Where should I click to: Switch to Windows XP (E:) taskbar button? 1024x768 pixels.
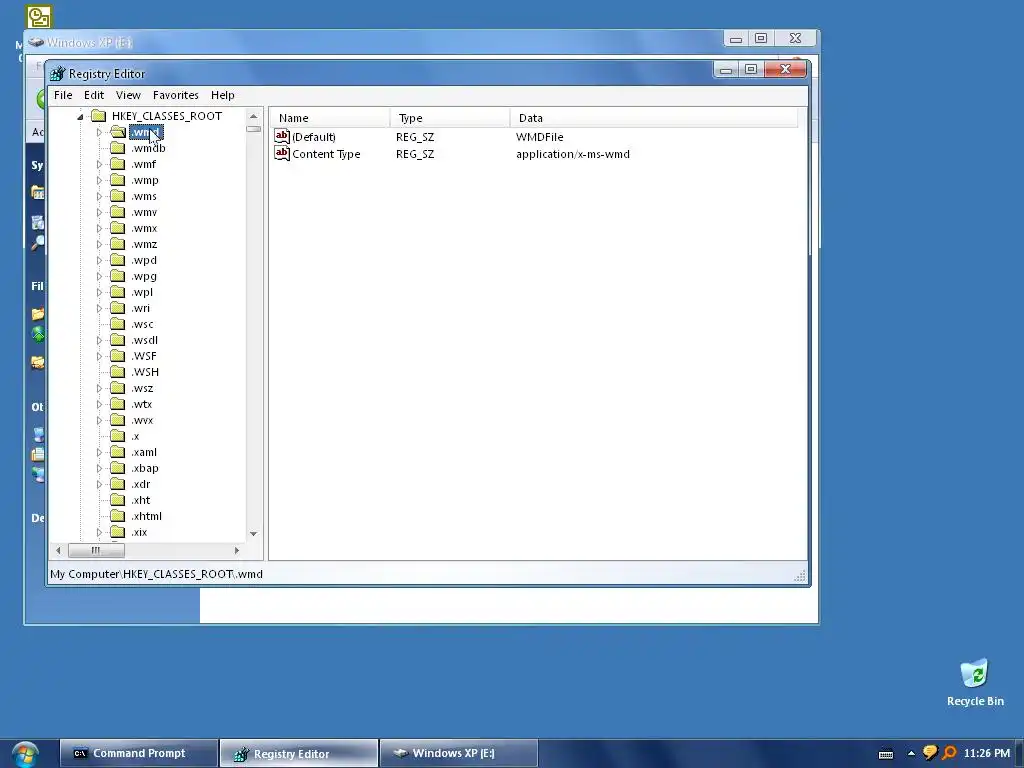[x=458, y=754]
